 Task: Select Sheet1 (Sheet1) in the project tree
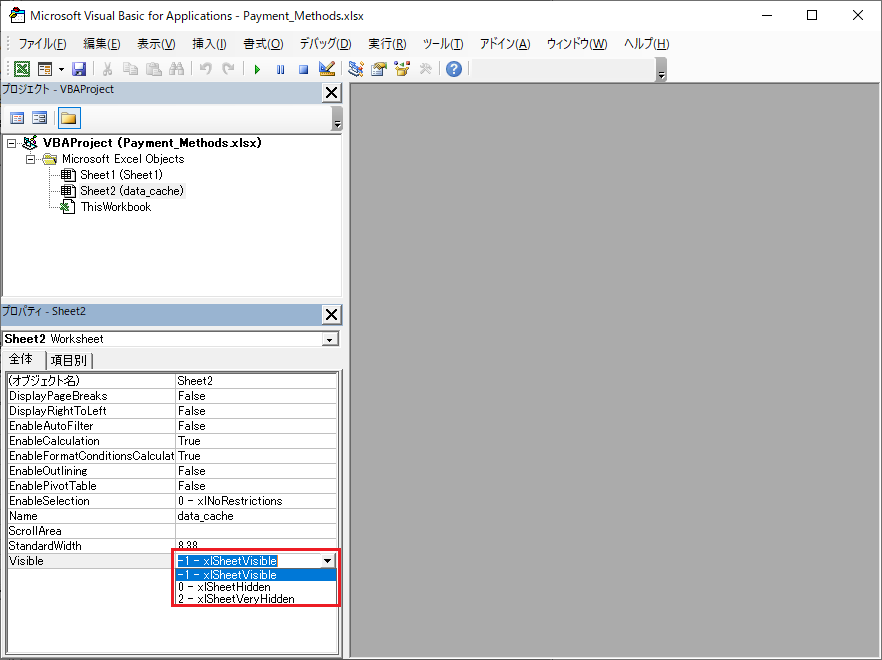[121, 175]
